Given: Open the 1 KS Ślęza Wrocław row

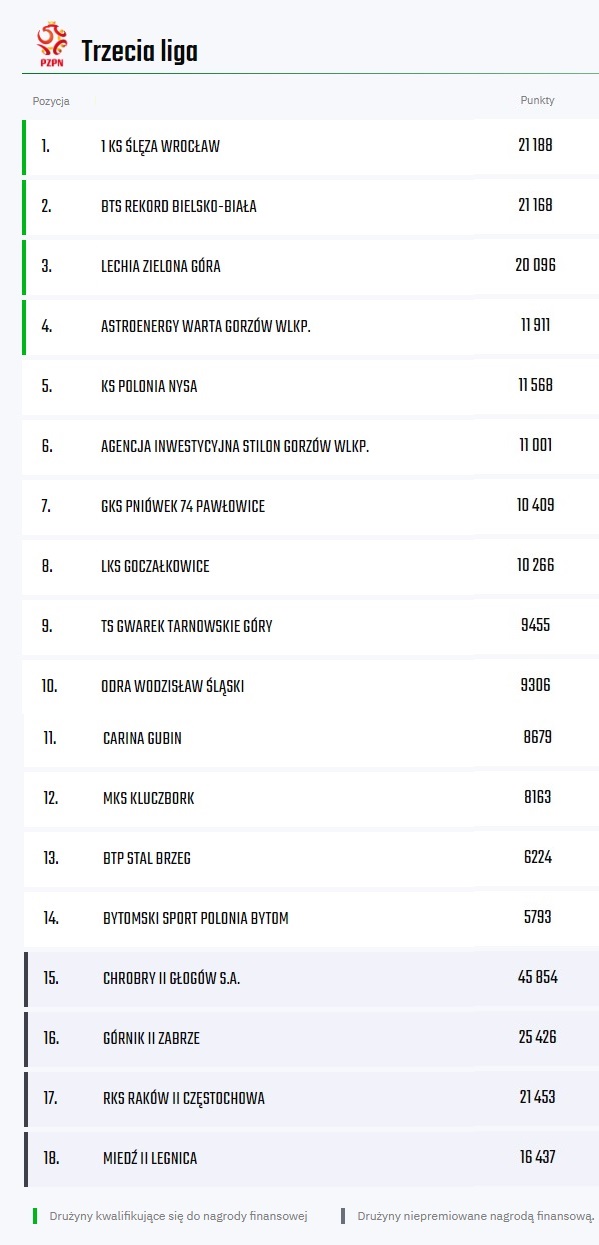Looking at the screenshot, I should pos(310,146).
